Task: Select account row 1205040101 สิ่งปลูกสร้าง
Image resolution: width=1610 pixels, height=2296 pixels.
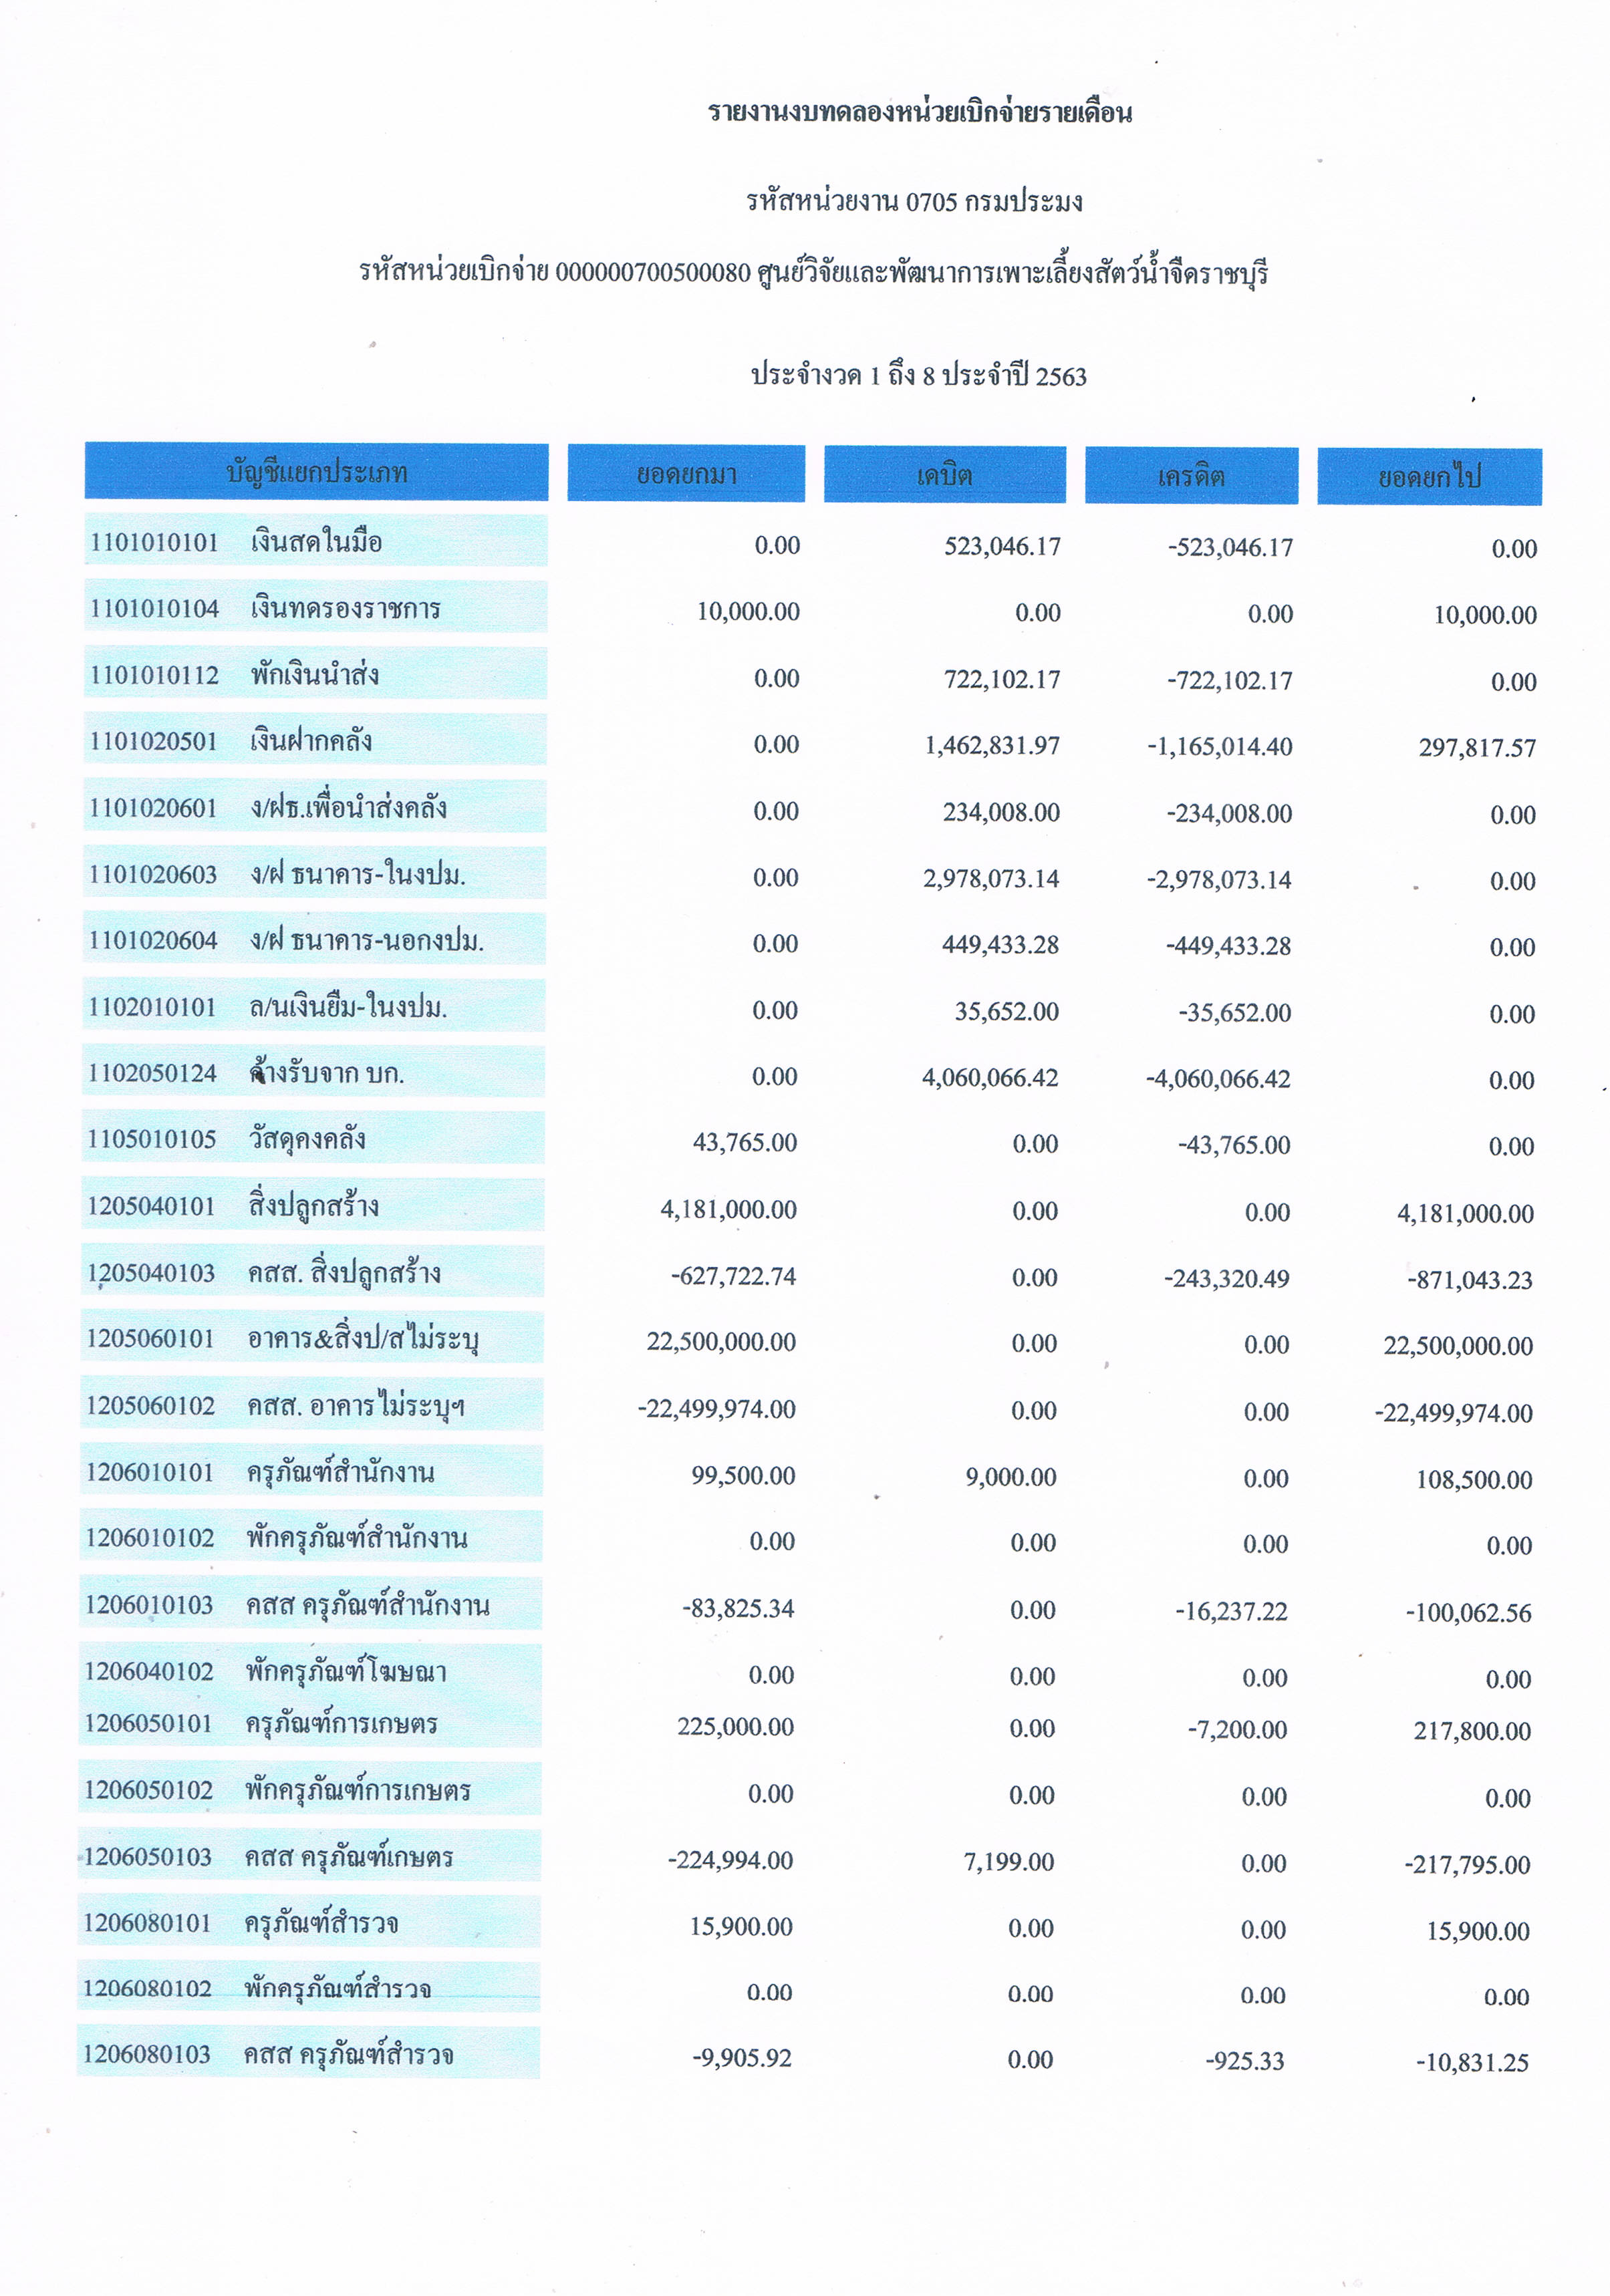Action: (x=312, y=1206)
